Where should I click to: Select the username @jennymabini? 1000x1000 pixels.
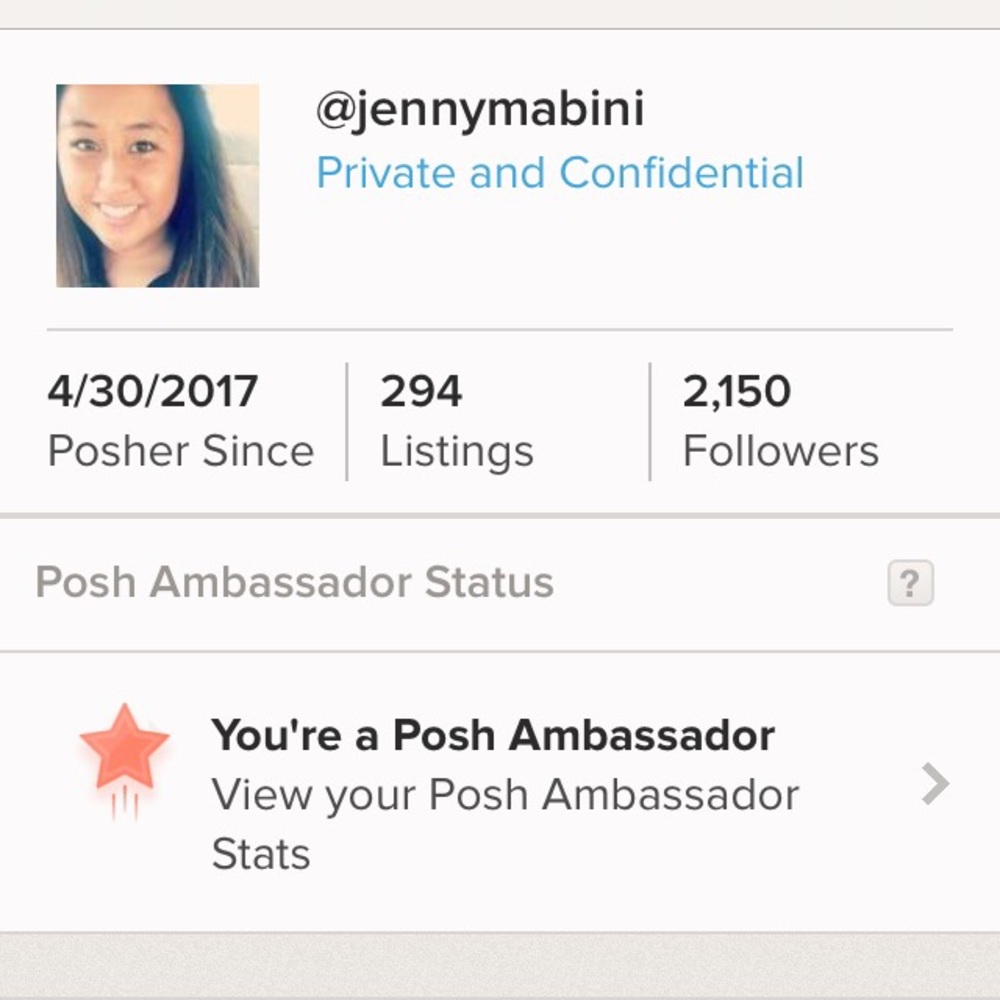[481, 107]
